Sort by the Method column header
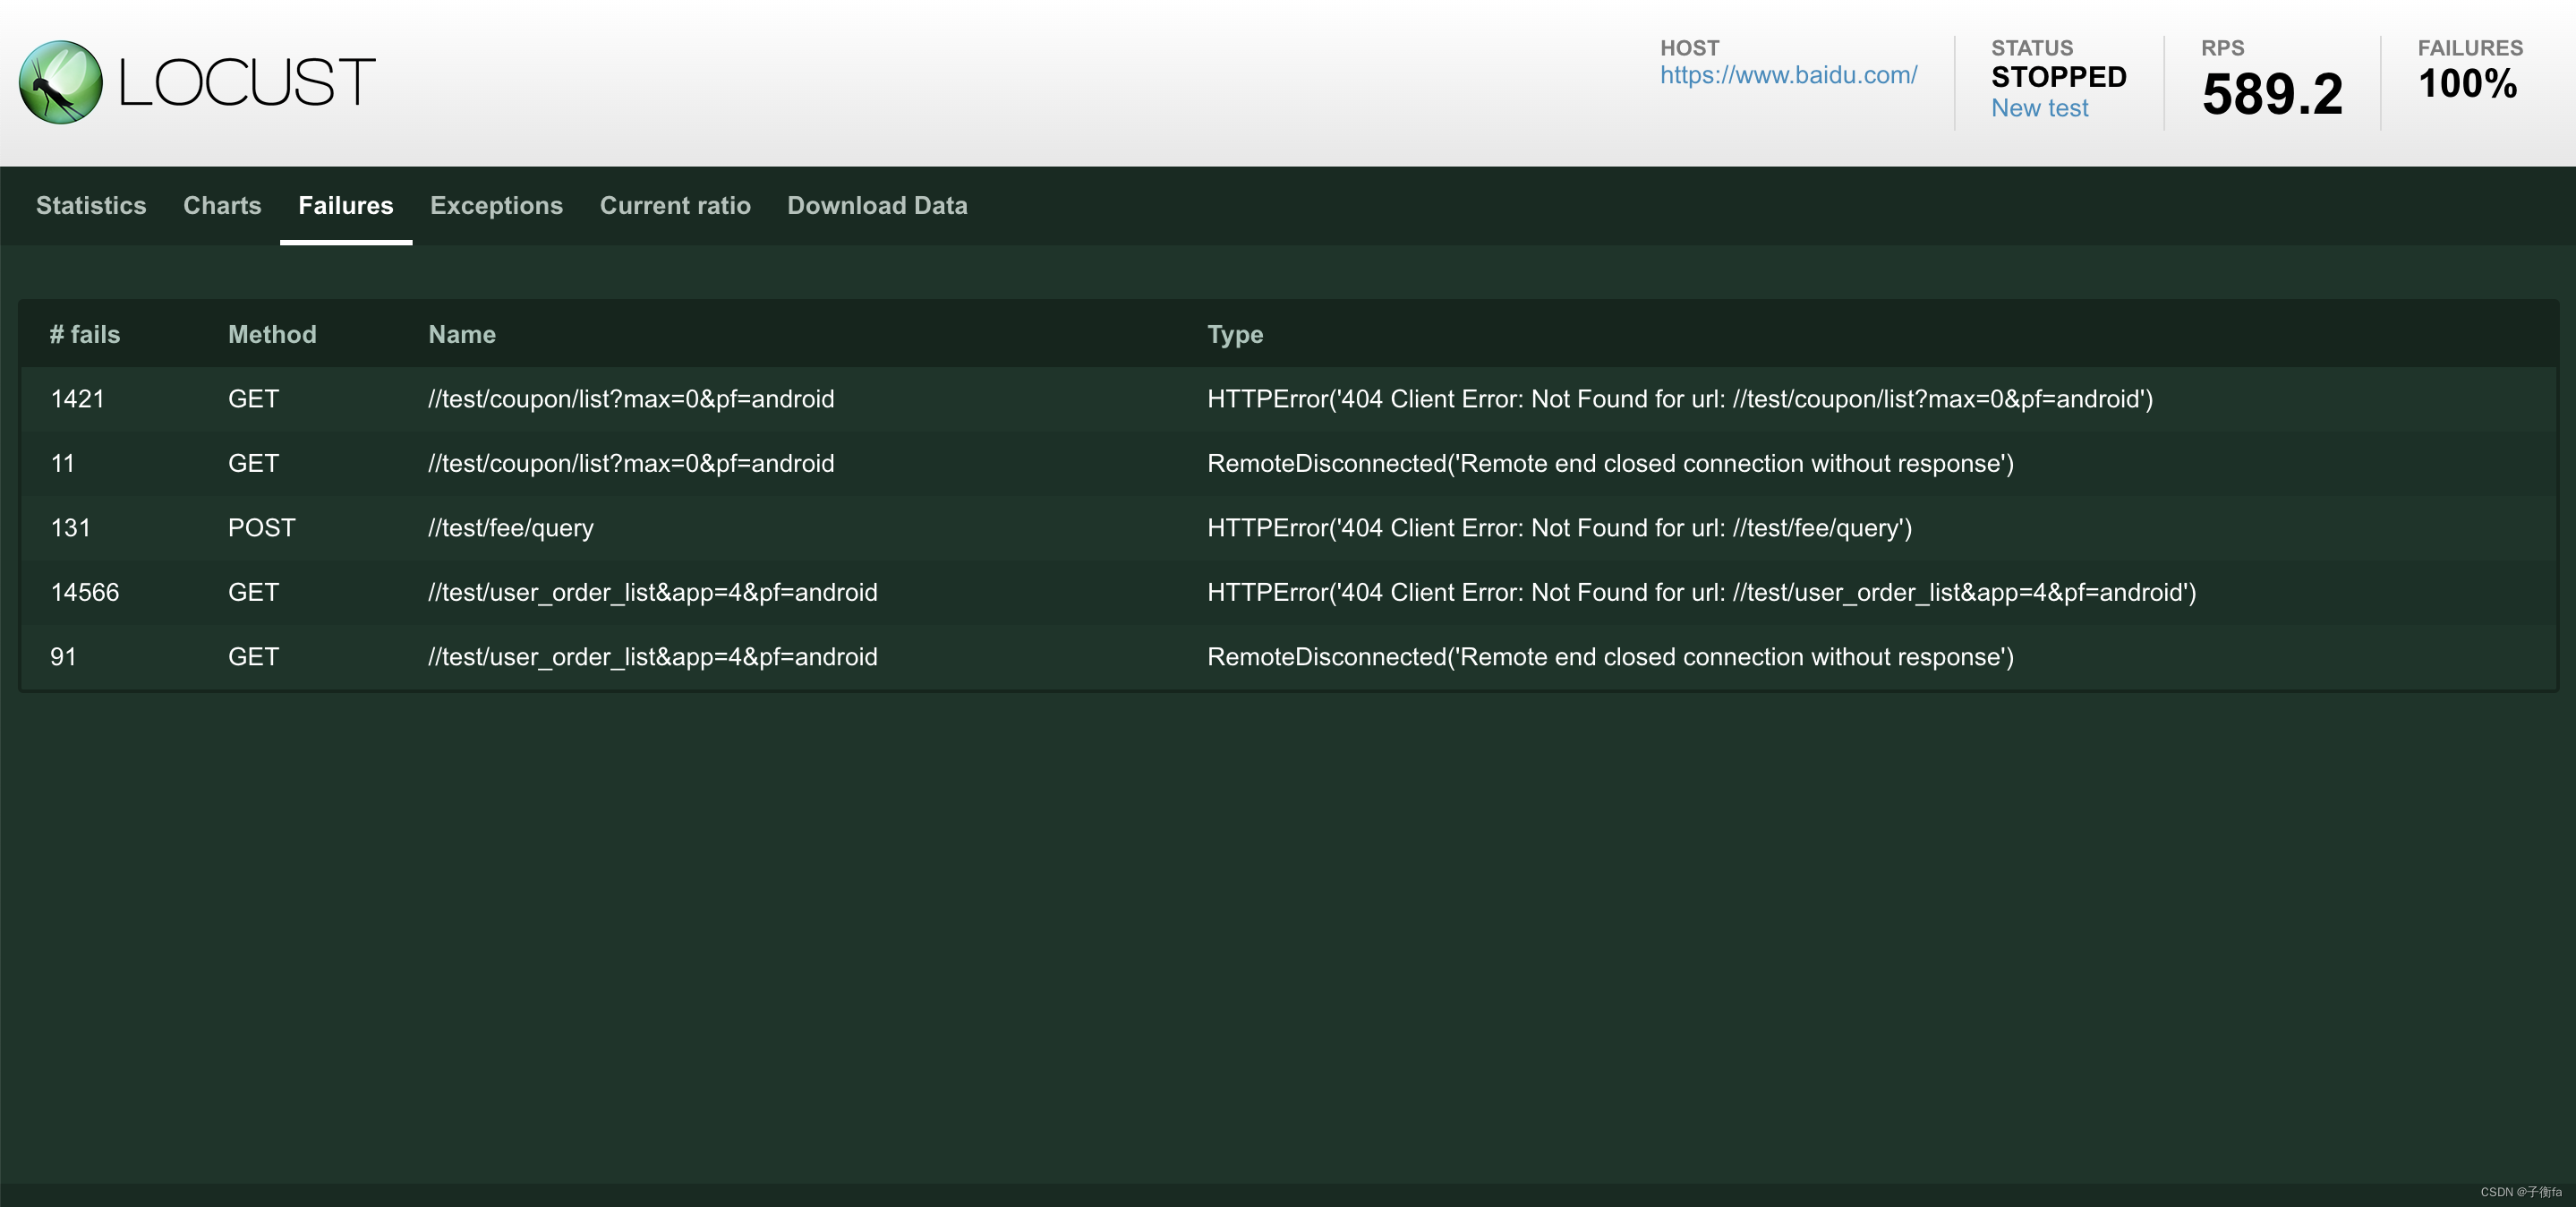2576x1207 pixels. click(272, 334)
